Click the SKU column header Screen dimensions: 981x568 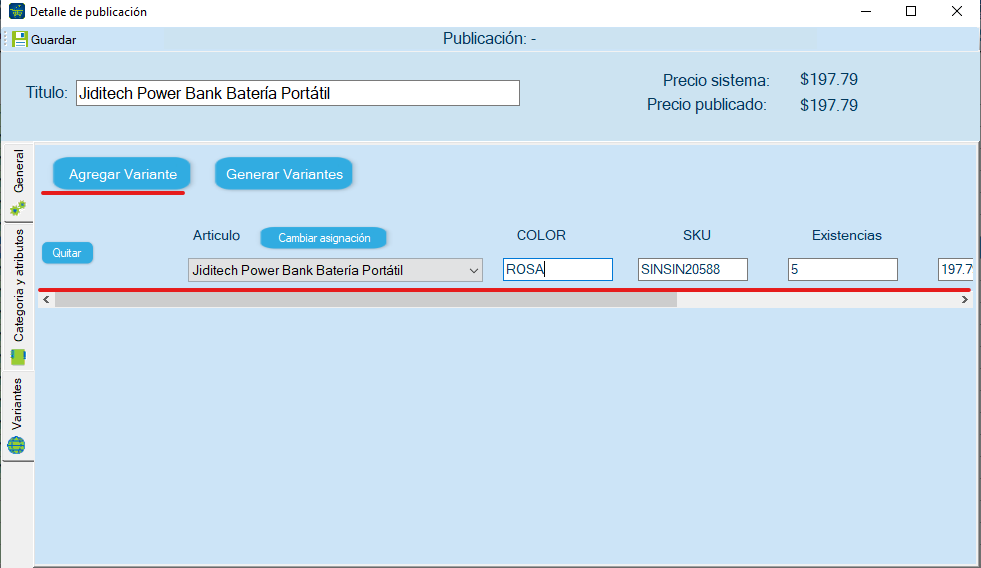(x=696, y=235)
